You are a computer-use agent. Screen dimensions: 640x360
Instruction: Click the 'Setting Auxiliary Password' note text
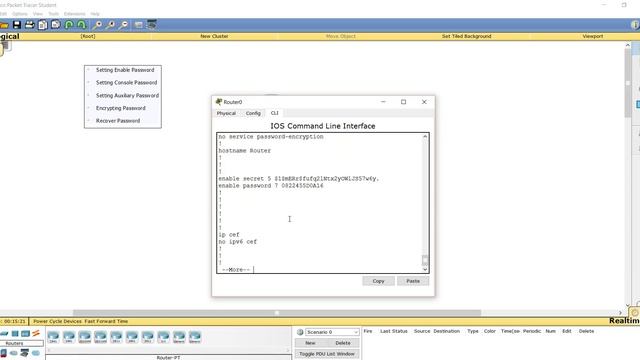click(127, 96)
